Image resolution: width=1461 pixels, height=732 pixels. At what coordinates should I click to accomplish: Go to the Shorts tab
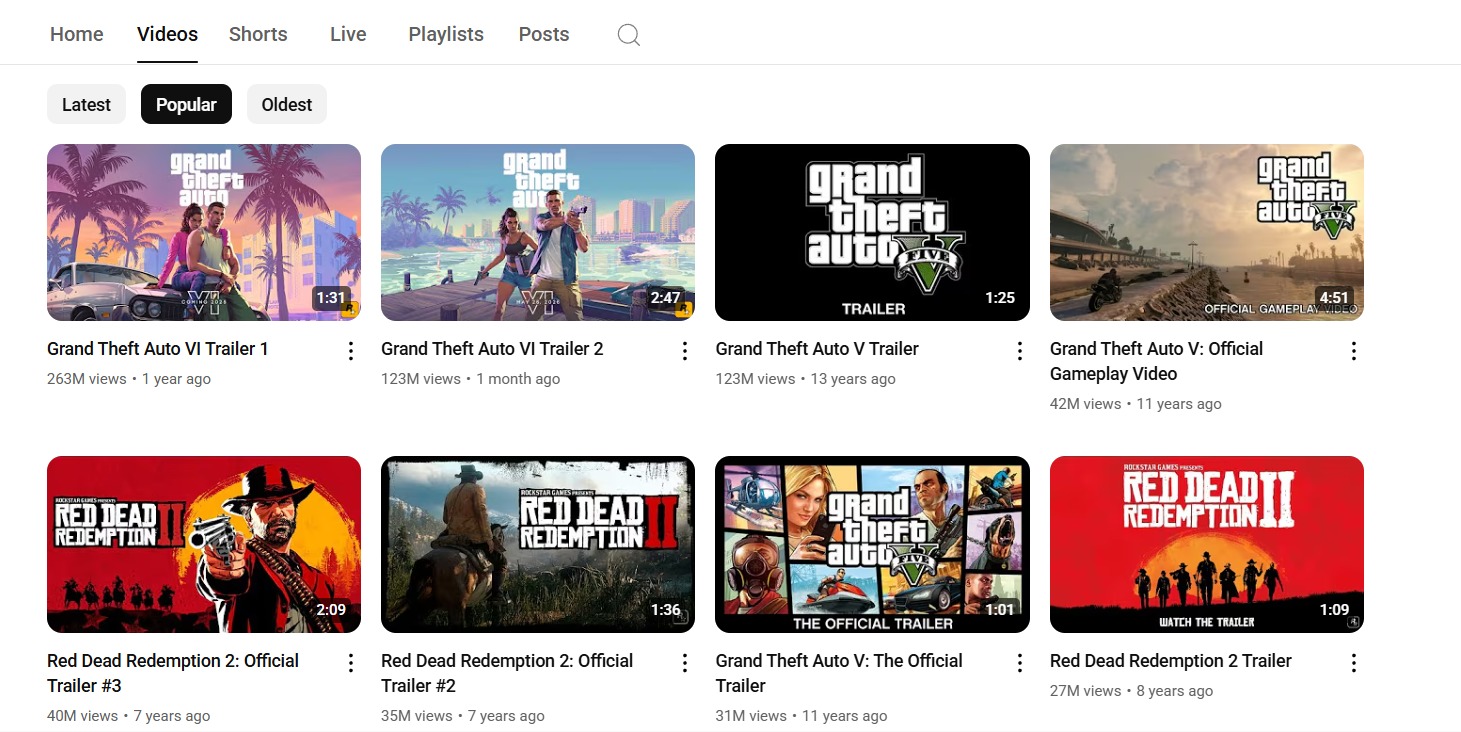click(x=258, y=34)
